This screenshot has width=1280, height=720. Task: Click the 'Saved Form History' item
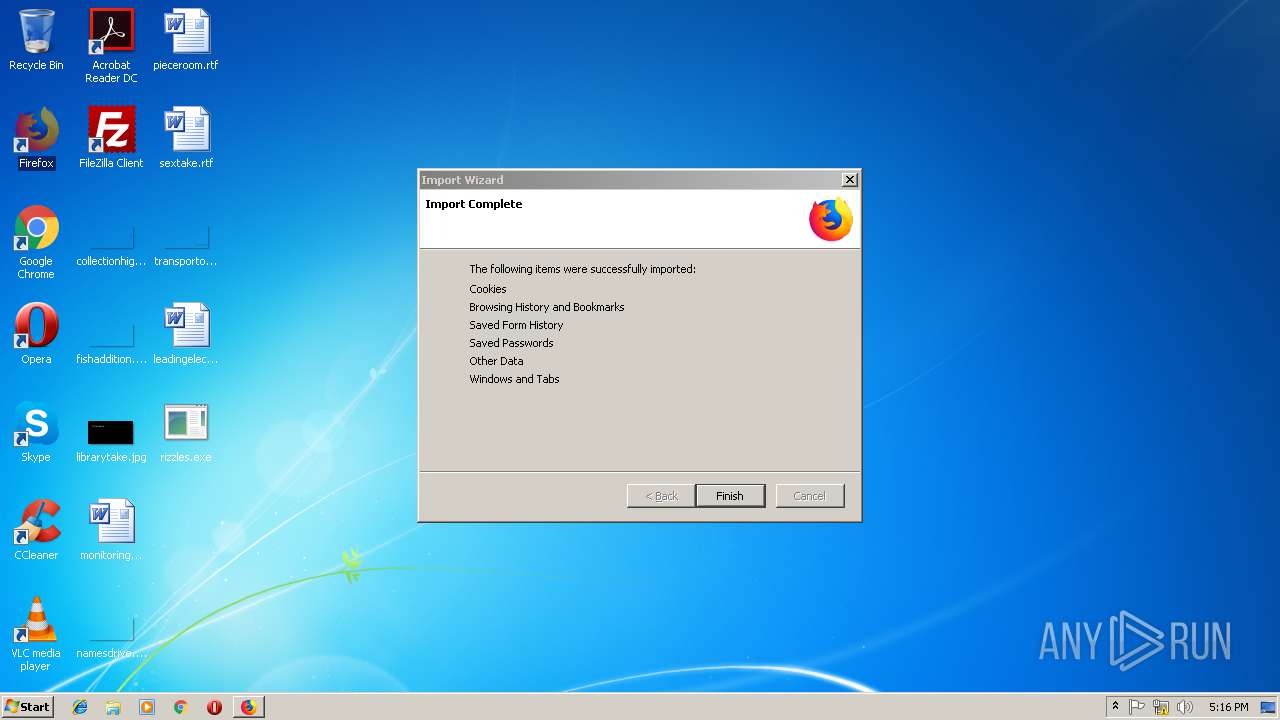coord(516,325)
